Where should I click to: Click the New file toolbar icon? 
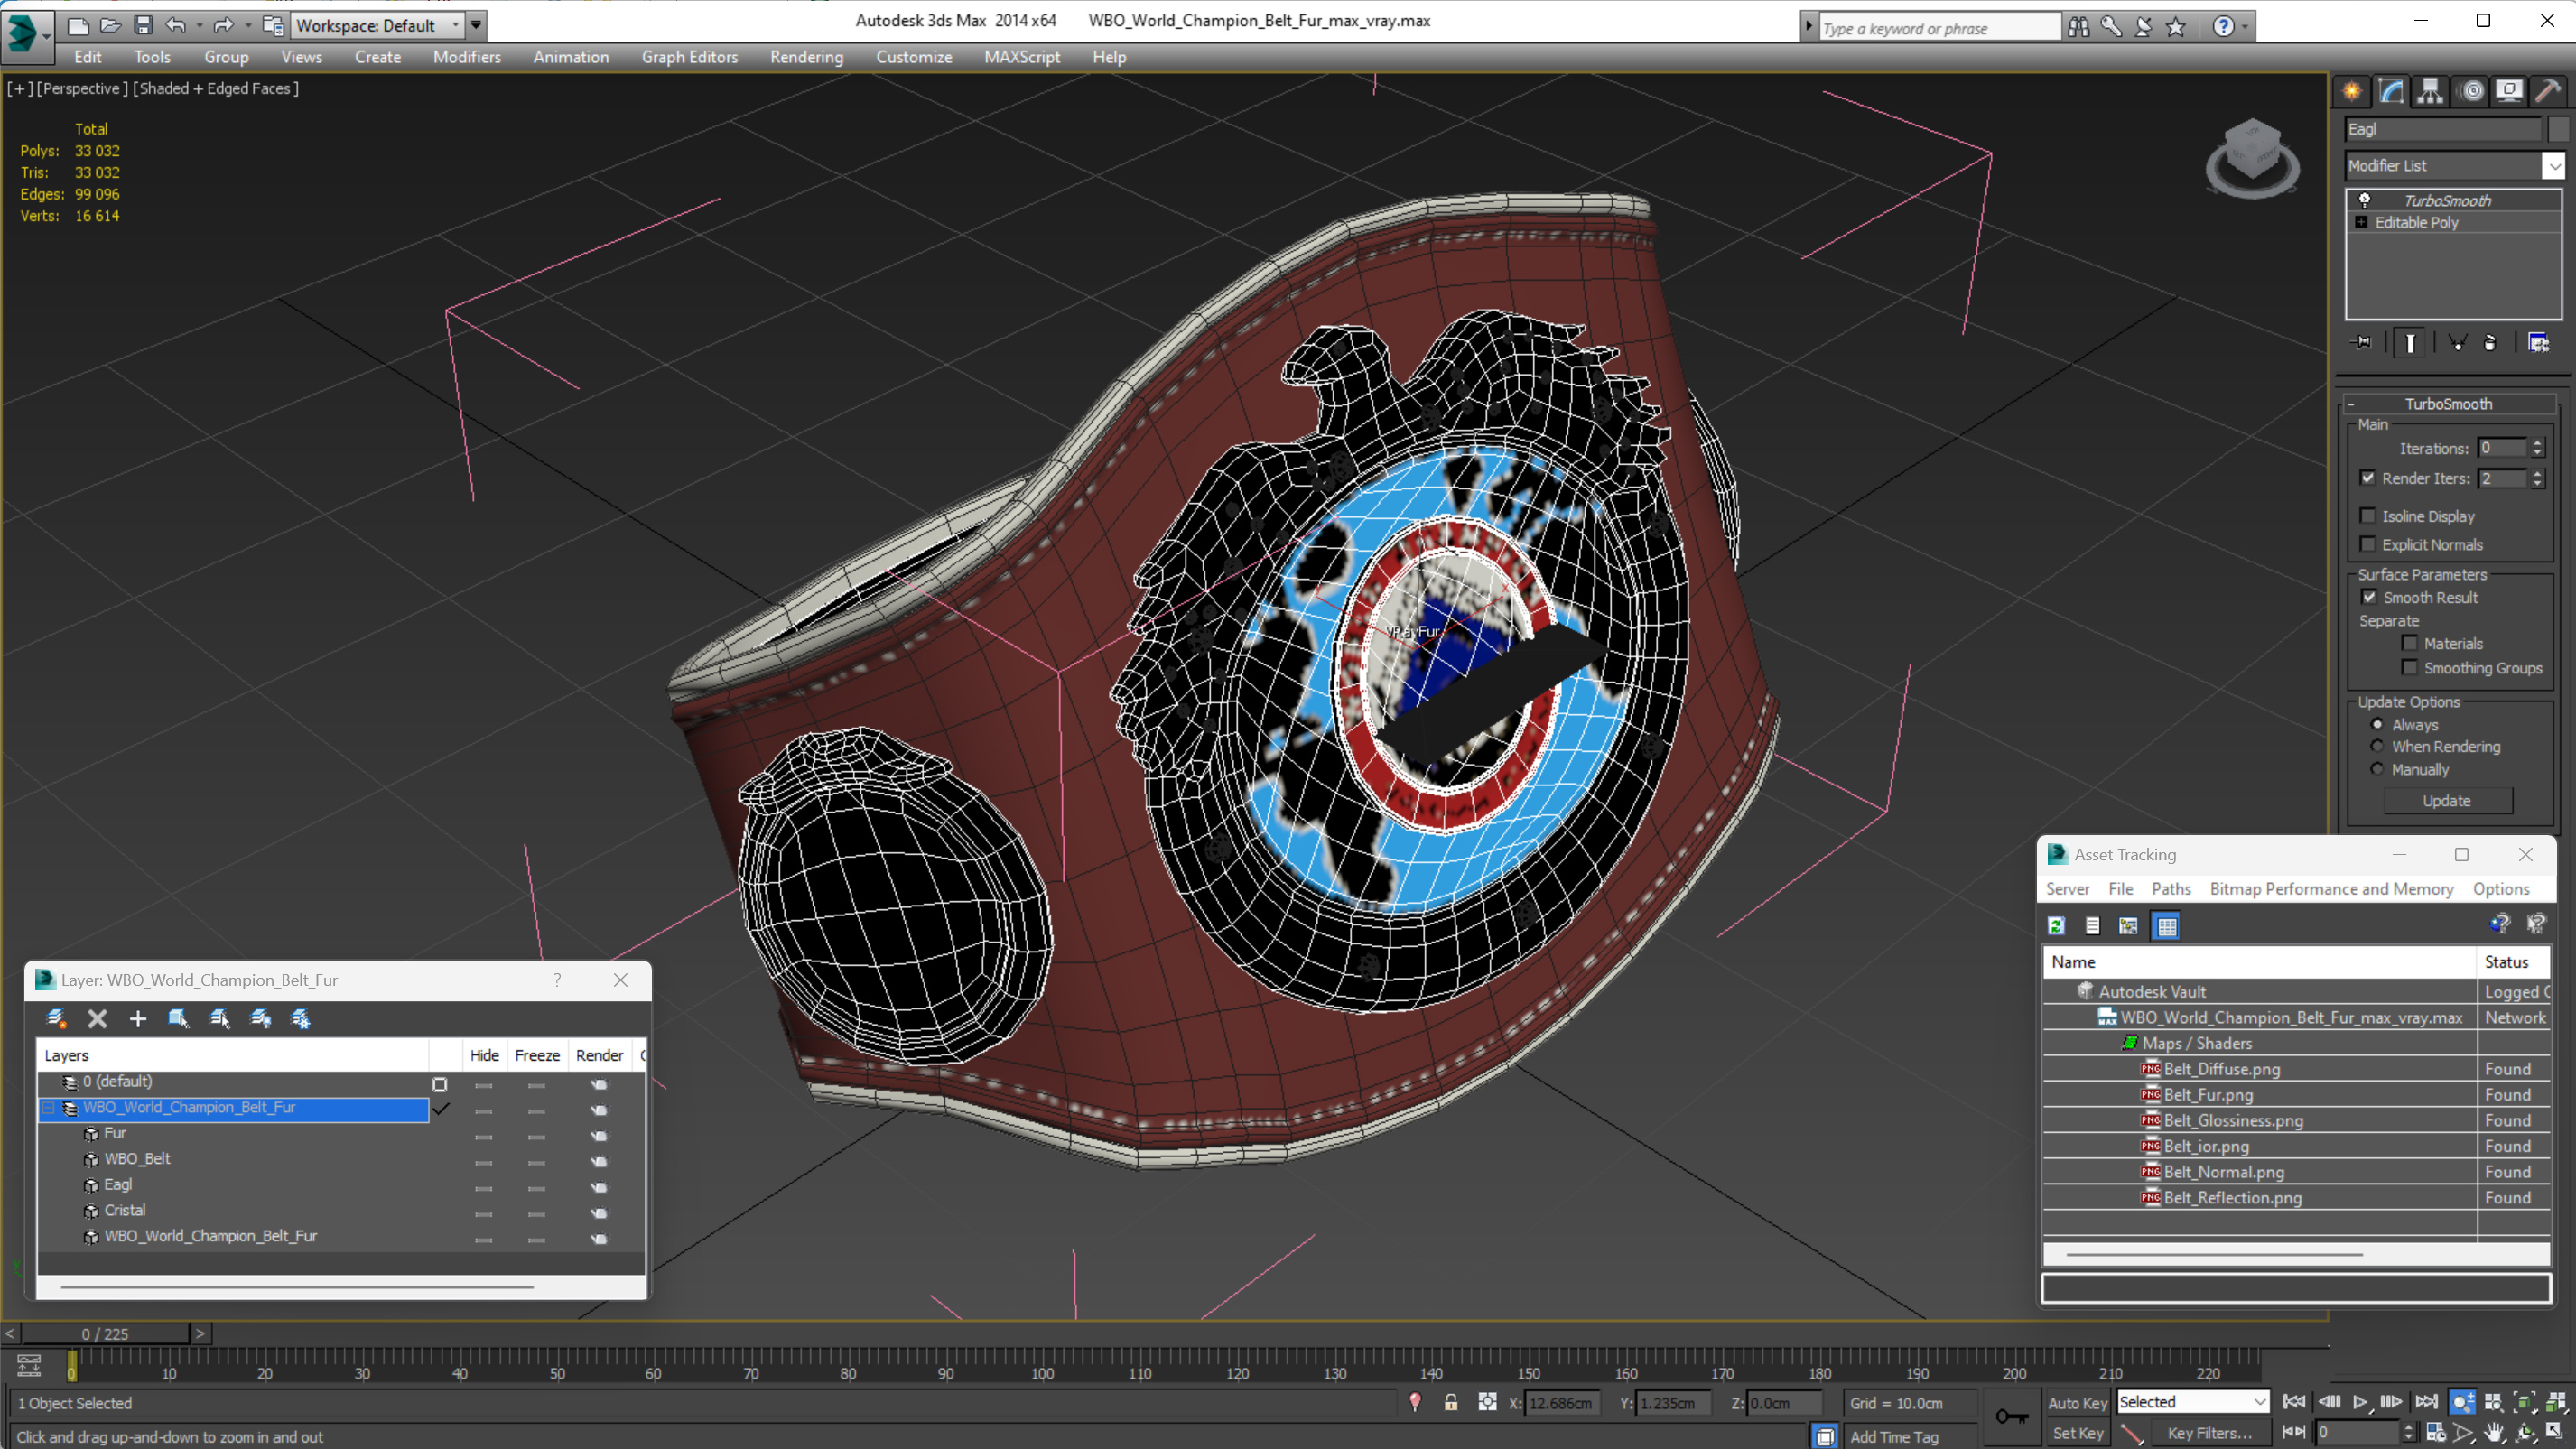pyautogui.click(x=77, y=25)
